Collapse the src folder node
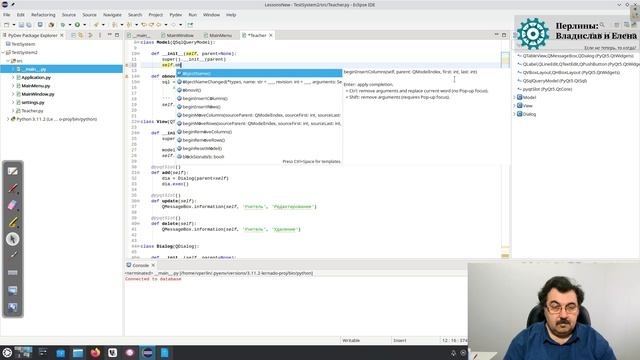The image size is (640, 360). click(8, 61)
